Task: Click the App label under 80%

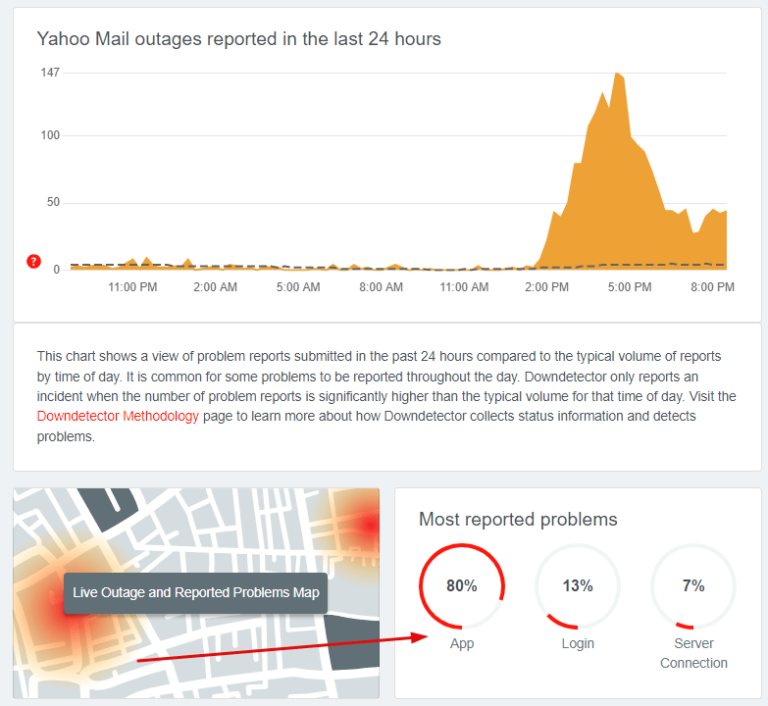Action: tap(462, 643)
